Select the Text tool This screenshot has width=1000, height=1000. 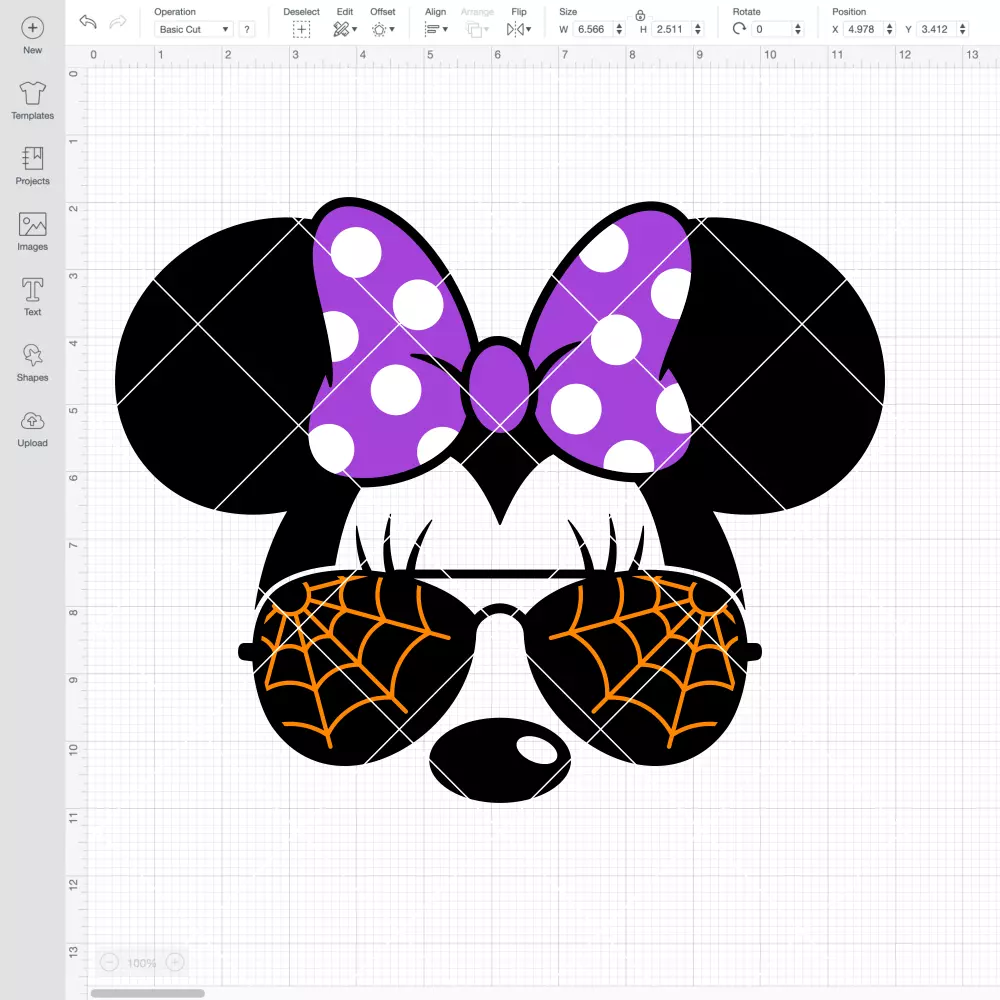33,297
